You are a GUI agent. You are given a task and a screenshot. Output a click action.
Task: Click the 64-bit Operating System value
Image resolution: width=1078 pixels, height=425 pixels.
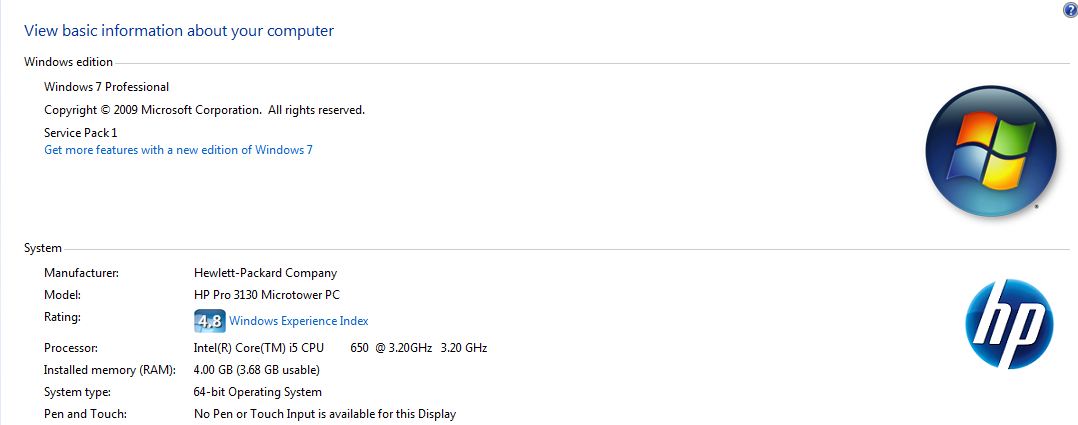click(x=258, y=392)
